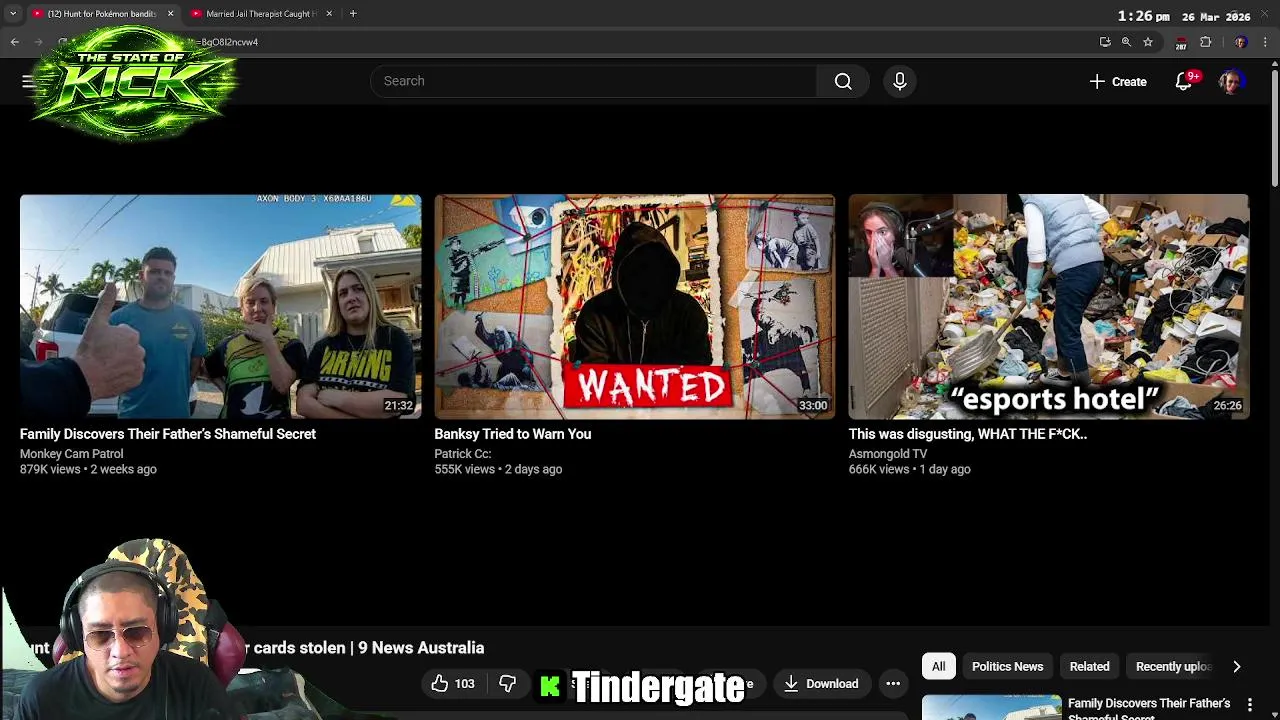Click the scrollbar up arrow
Image resolution: width=1280 pixels, height=720 pixels.
point(1274,64)
